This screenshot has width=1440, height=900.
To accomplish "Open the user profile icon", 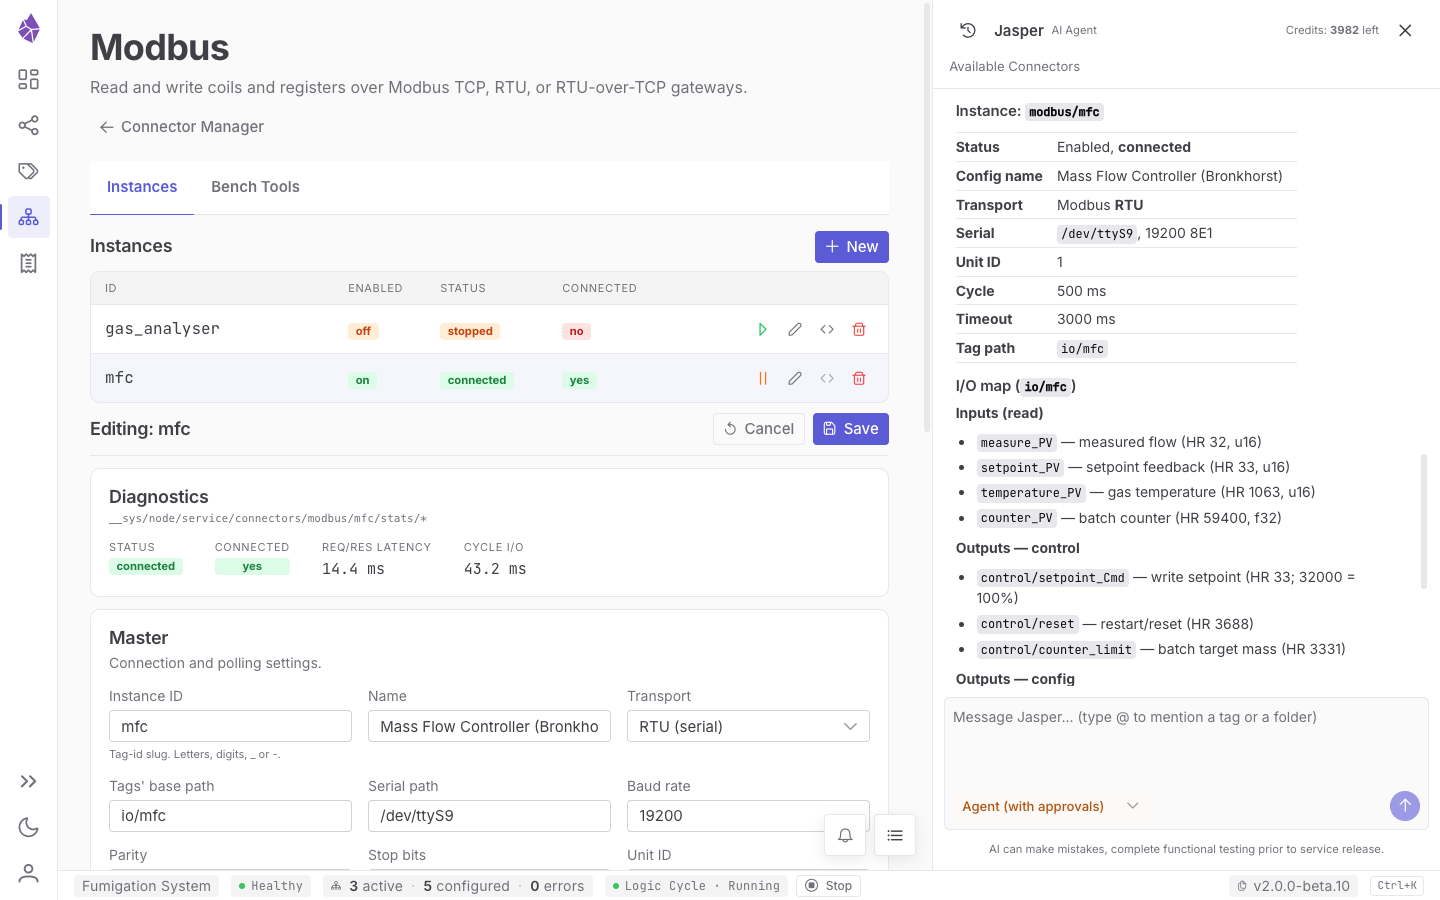I will coord(29,873).
